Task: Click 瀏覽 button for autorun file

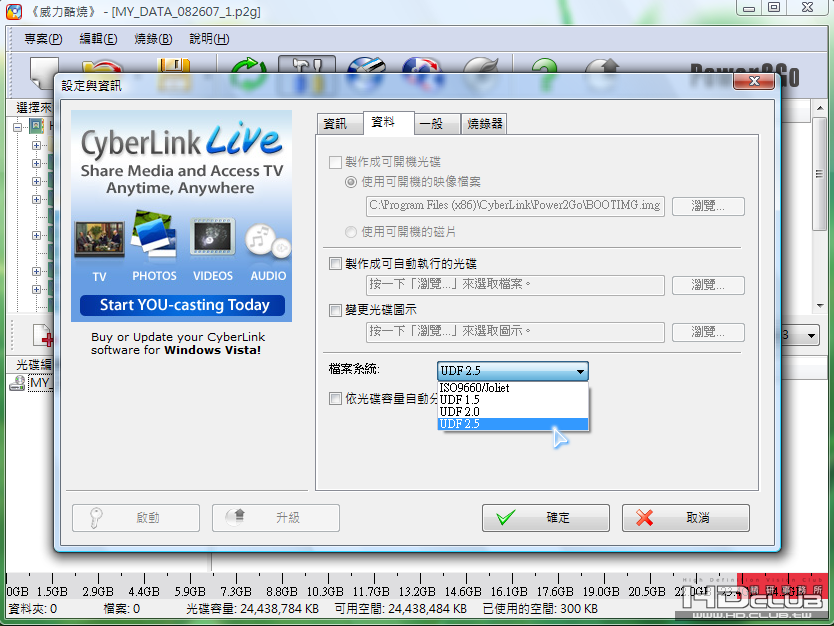Action: point(708,285)
